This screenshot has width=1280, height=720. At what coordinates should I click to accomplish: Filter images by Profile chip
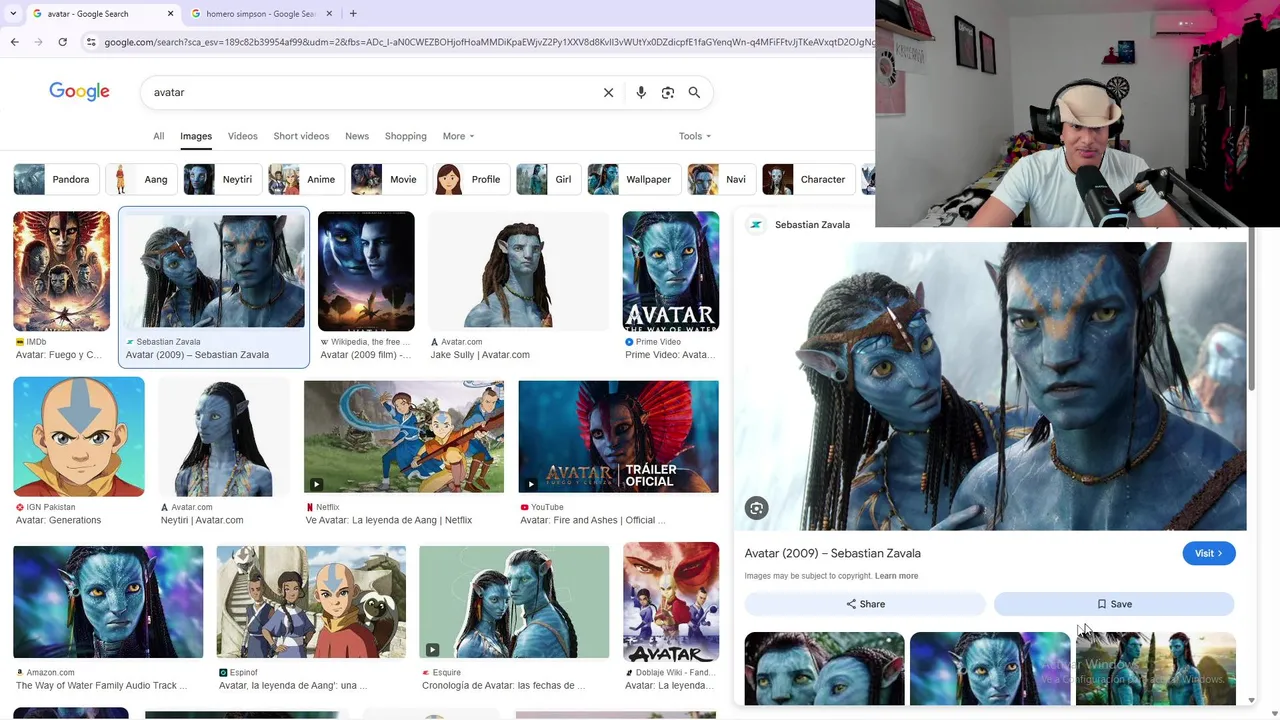click(471, 179)
